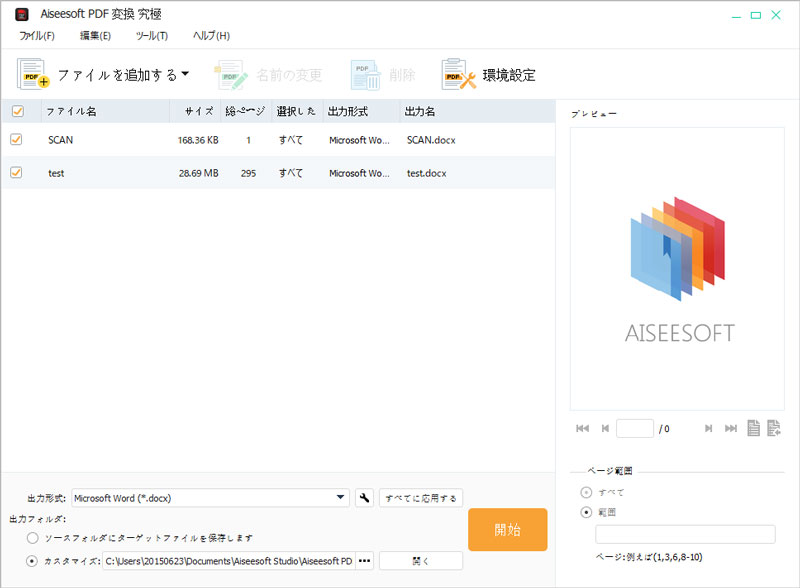Uncheck the test file checkbox
The width and height of the screenshot is (800, 588).
pos(17,173)
